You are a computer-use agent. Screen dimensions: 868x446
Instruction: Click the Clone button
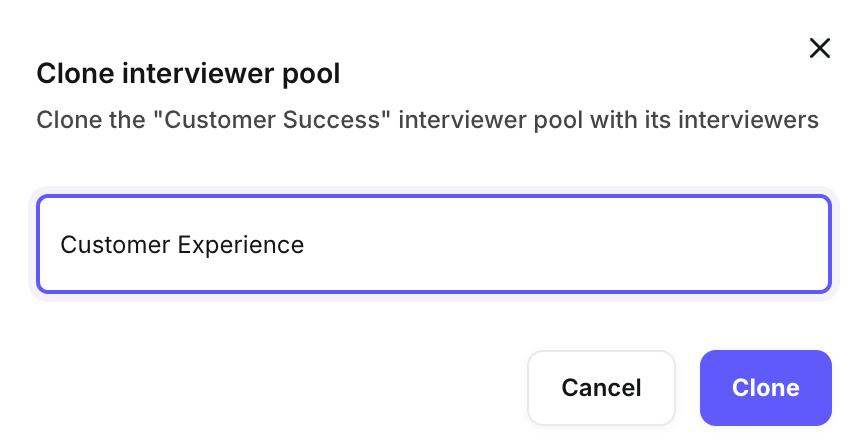point(765,388)
